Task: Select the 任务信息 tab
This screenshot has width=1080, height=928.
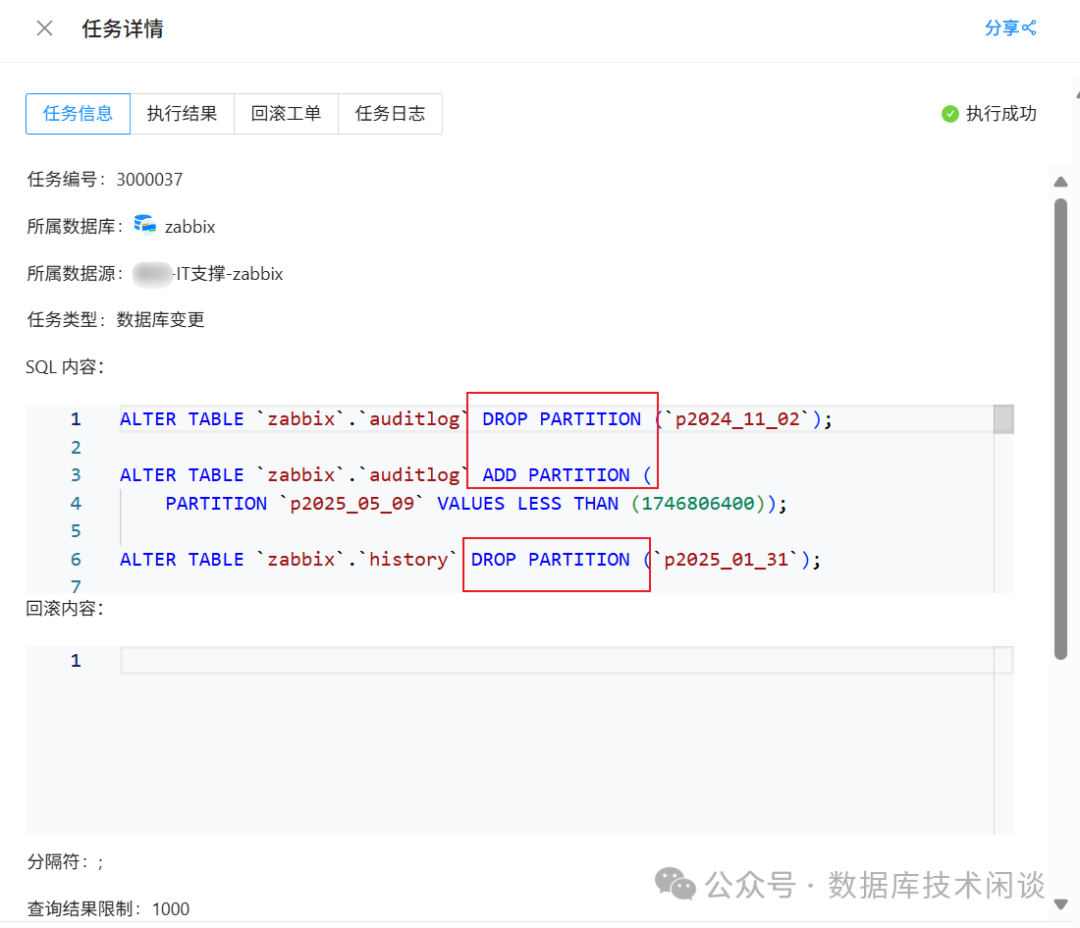Action: (78, 114)
